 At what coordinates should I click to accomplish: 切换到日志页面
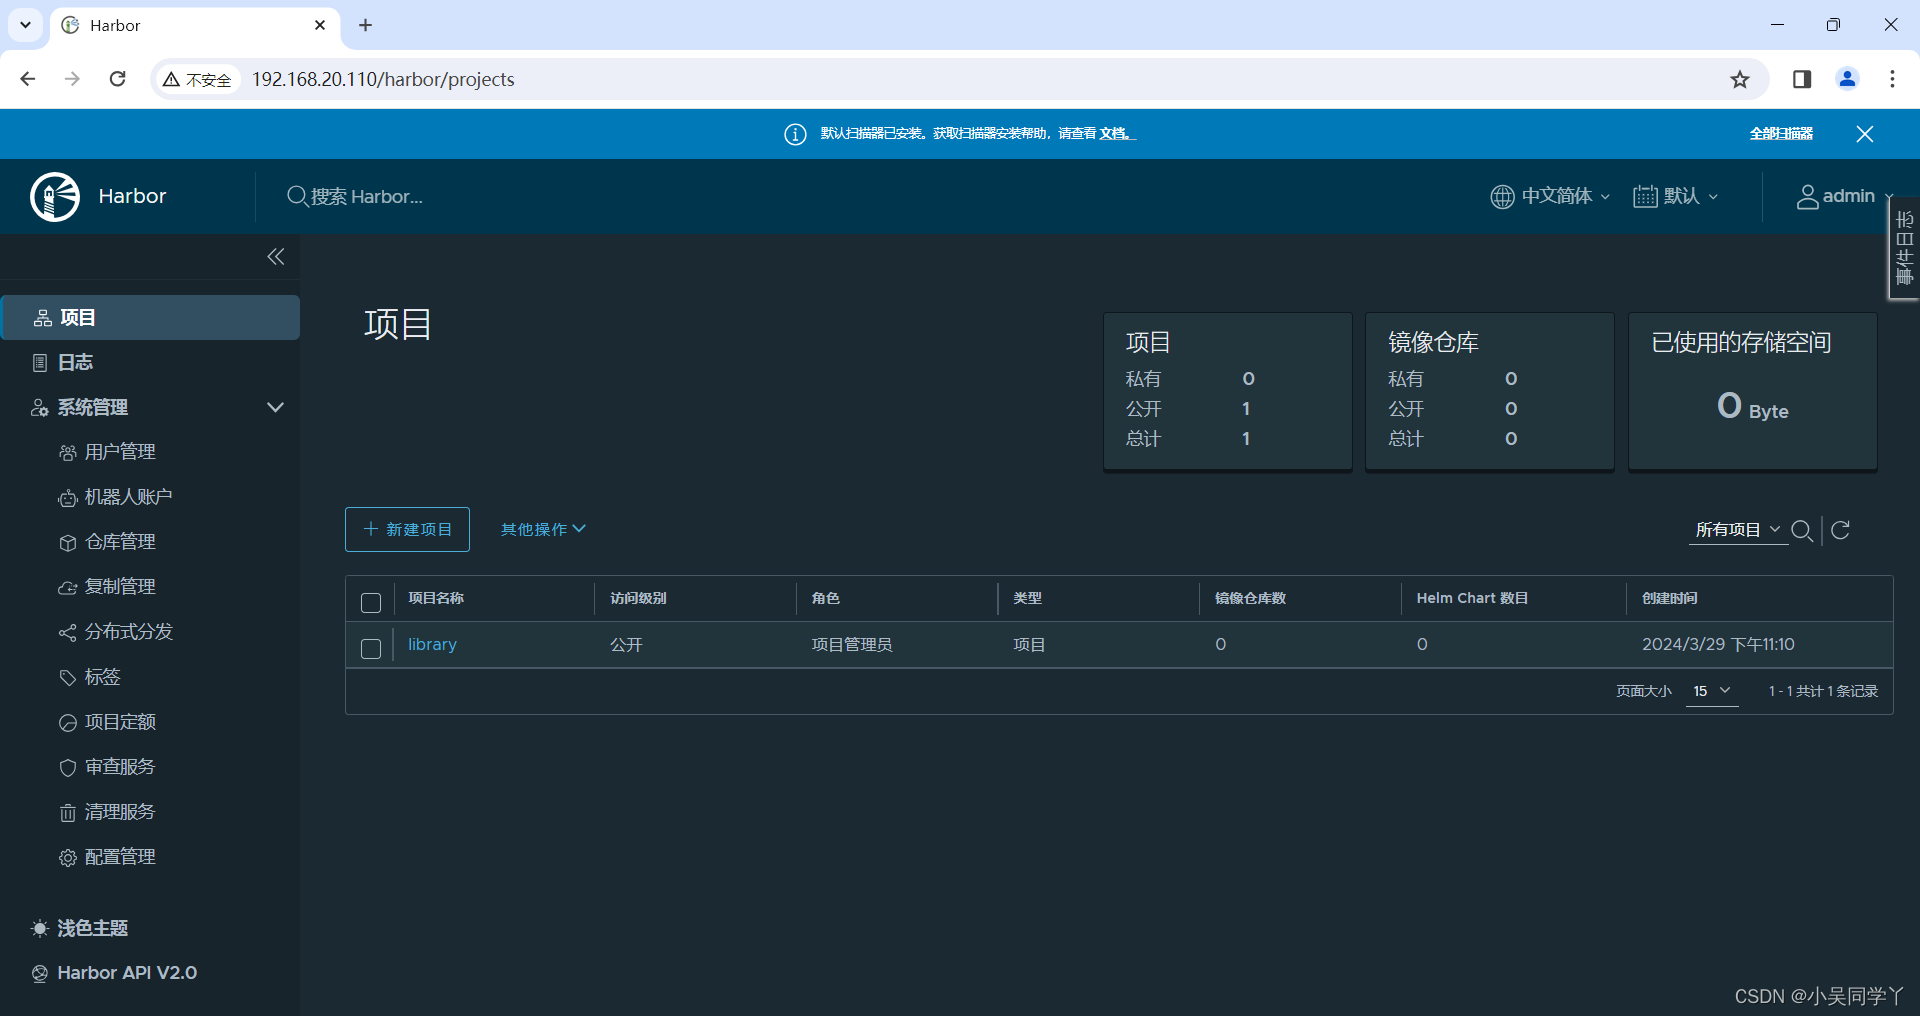pyautogui.click(x=74, y=362)
